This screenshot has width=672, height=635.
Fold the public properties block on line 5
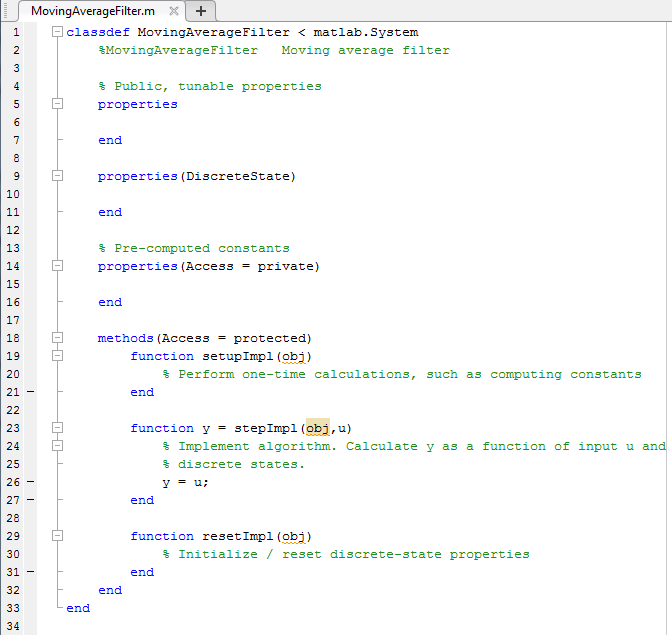(57, 104)
